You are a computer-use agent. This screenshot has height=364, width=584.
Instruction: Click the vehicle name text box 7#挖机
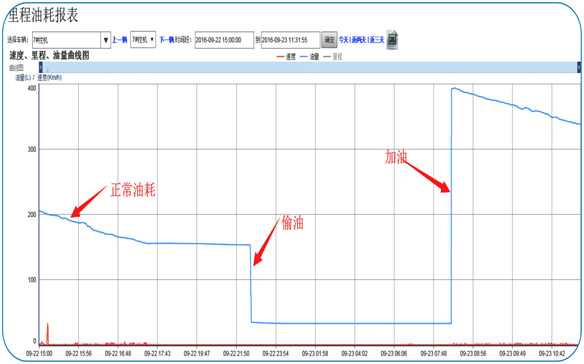click(67, 40)
